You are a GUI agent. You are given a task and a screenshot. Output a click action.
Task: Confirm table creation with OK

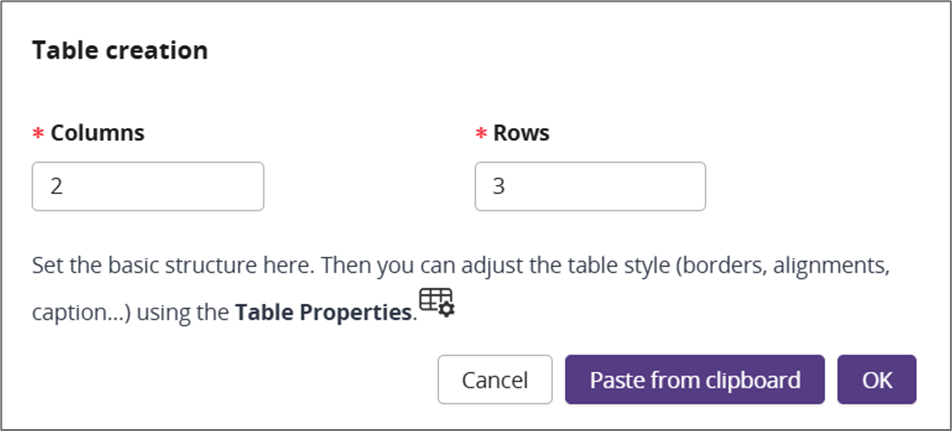pyautogui.click(x=877, y=380)
